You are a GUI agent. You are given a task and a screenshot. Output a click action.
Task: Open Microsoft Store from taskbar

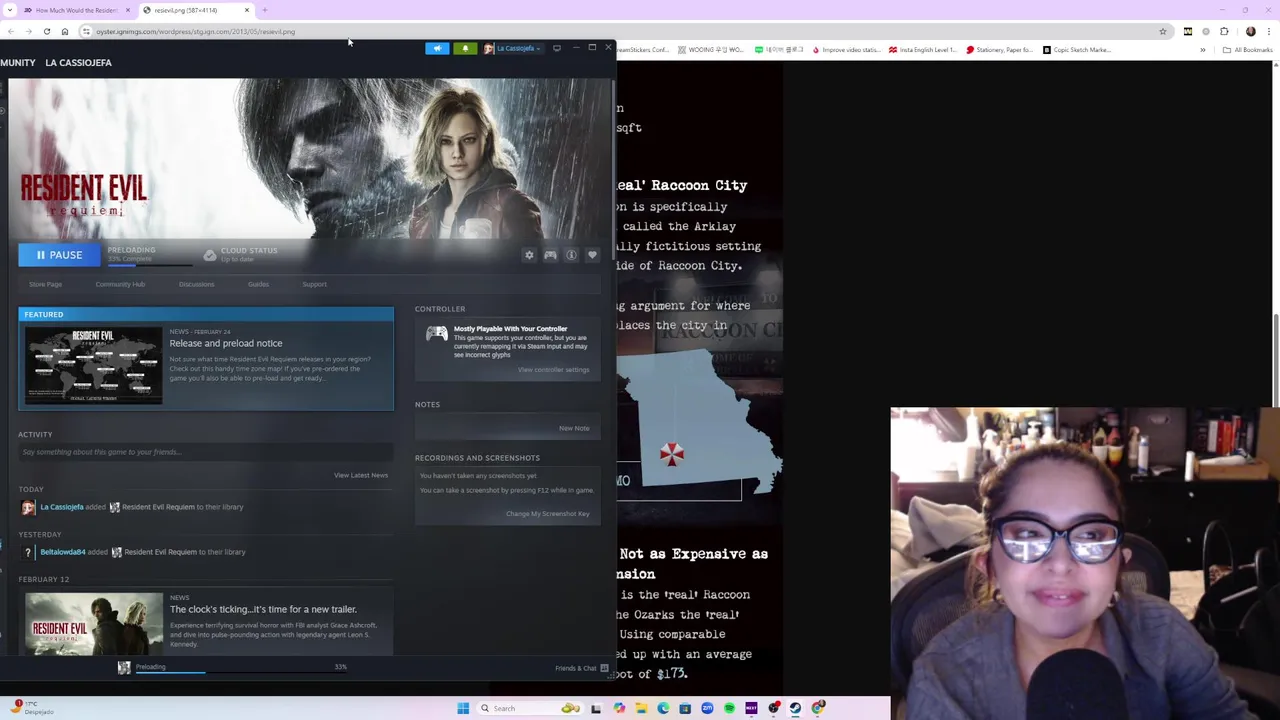[x=685, y=708]
